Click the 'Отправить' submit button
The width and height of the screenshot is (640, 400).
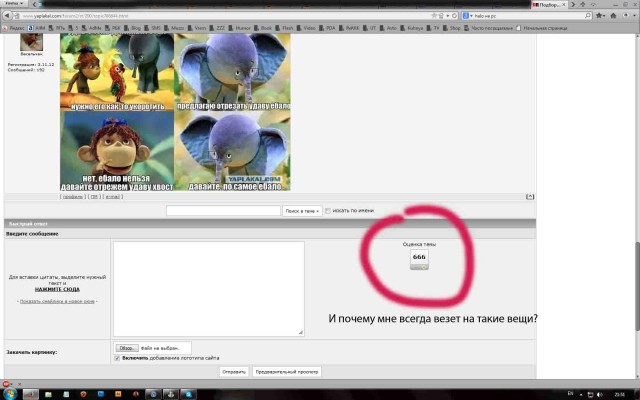click(234, 372)
